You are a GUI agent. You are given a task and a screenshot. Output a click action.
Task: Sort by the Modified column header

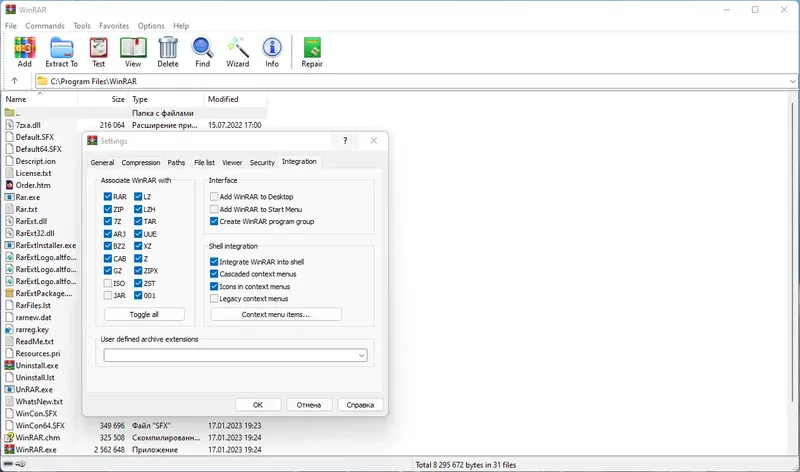(x=235, y=99)
